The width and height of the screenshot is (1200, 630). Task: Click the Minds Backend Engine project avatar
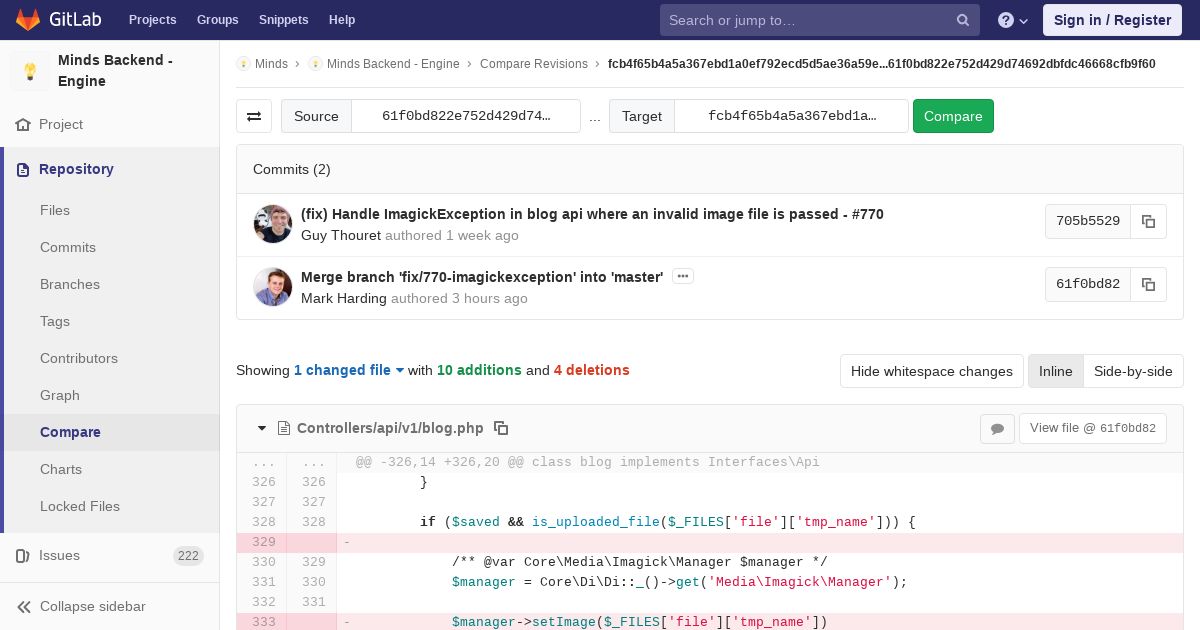[30, 71]
